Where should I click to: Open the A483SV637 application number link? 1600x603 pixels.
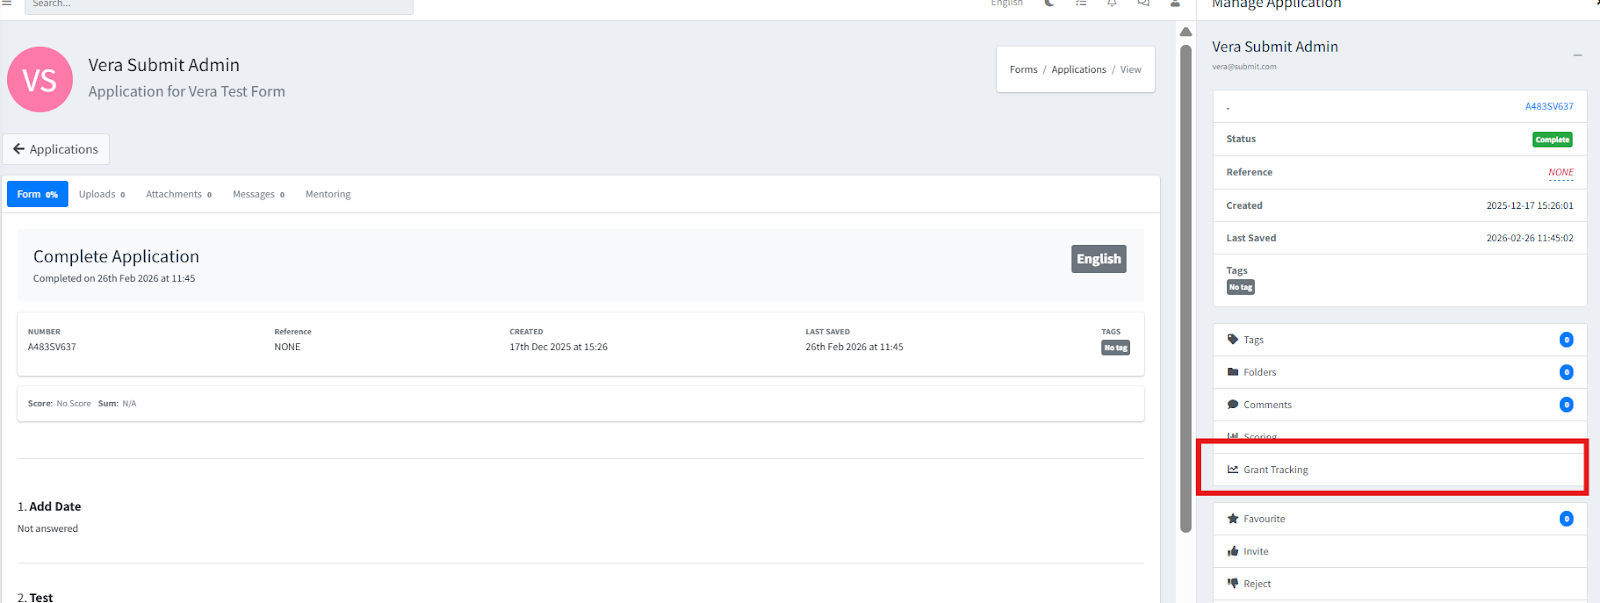(x=1548, y=106)
